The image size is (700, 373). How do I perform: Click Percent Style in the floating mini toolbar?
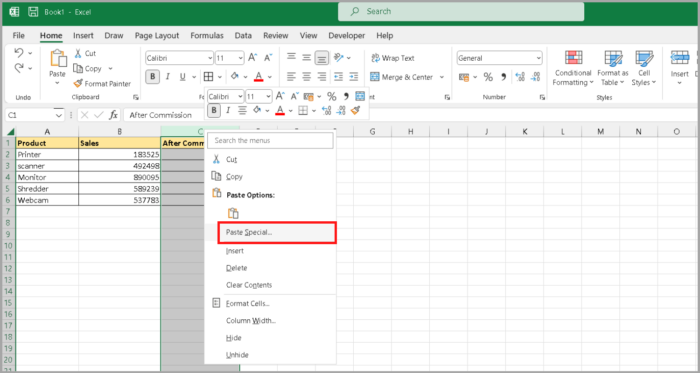[x=331, y=96]
